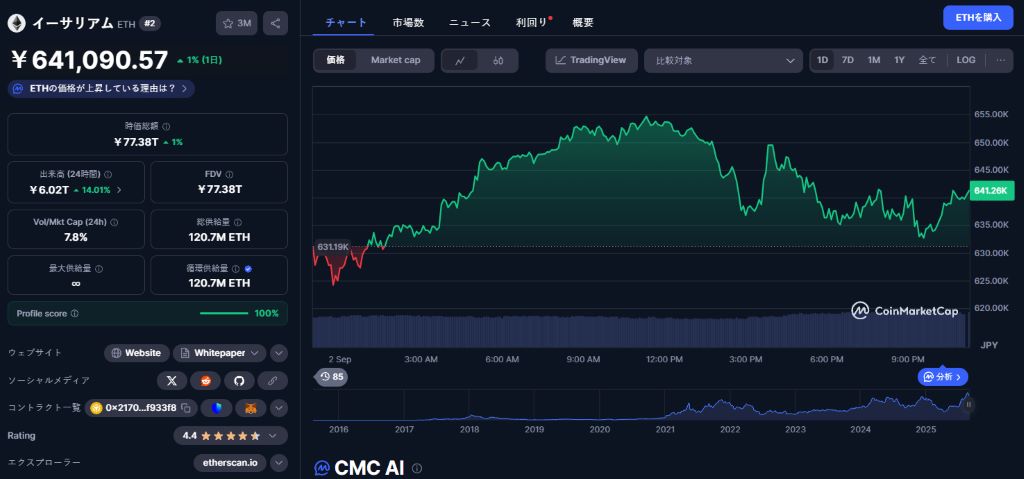Set chart range to 7D

pos(848,60)
